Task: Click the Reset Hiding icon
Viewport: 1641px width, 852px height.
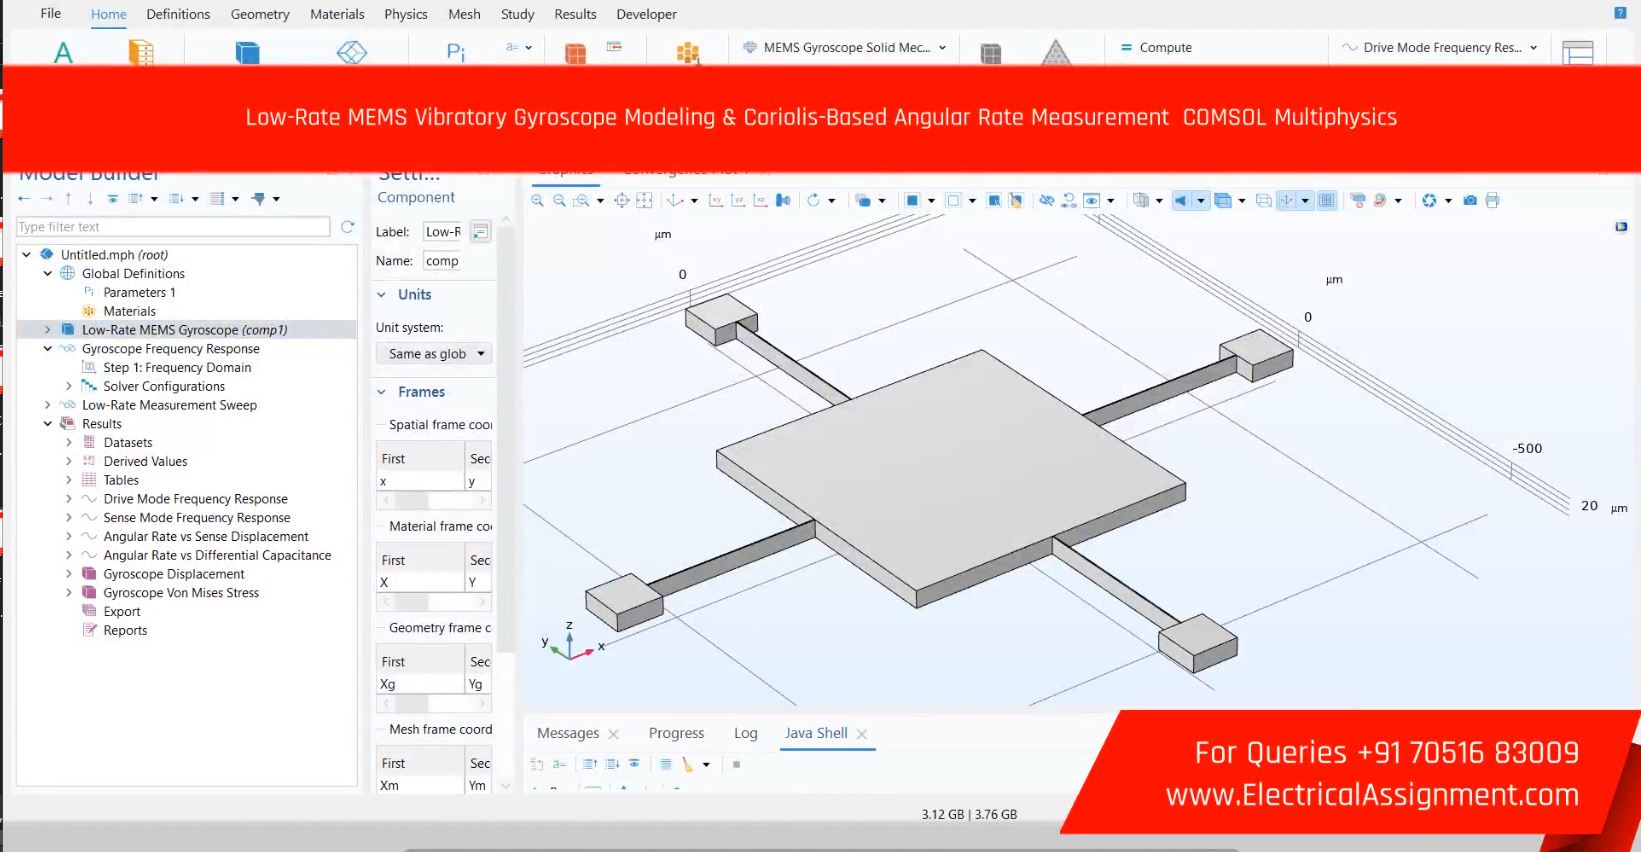Action: pos(1069,200)
